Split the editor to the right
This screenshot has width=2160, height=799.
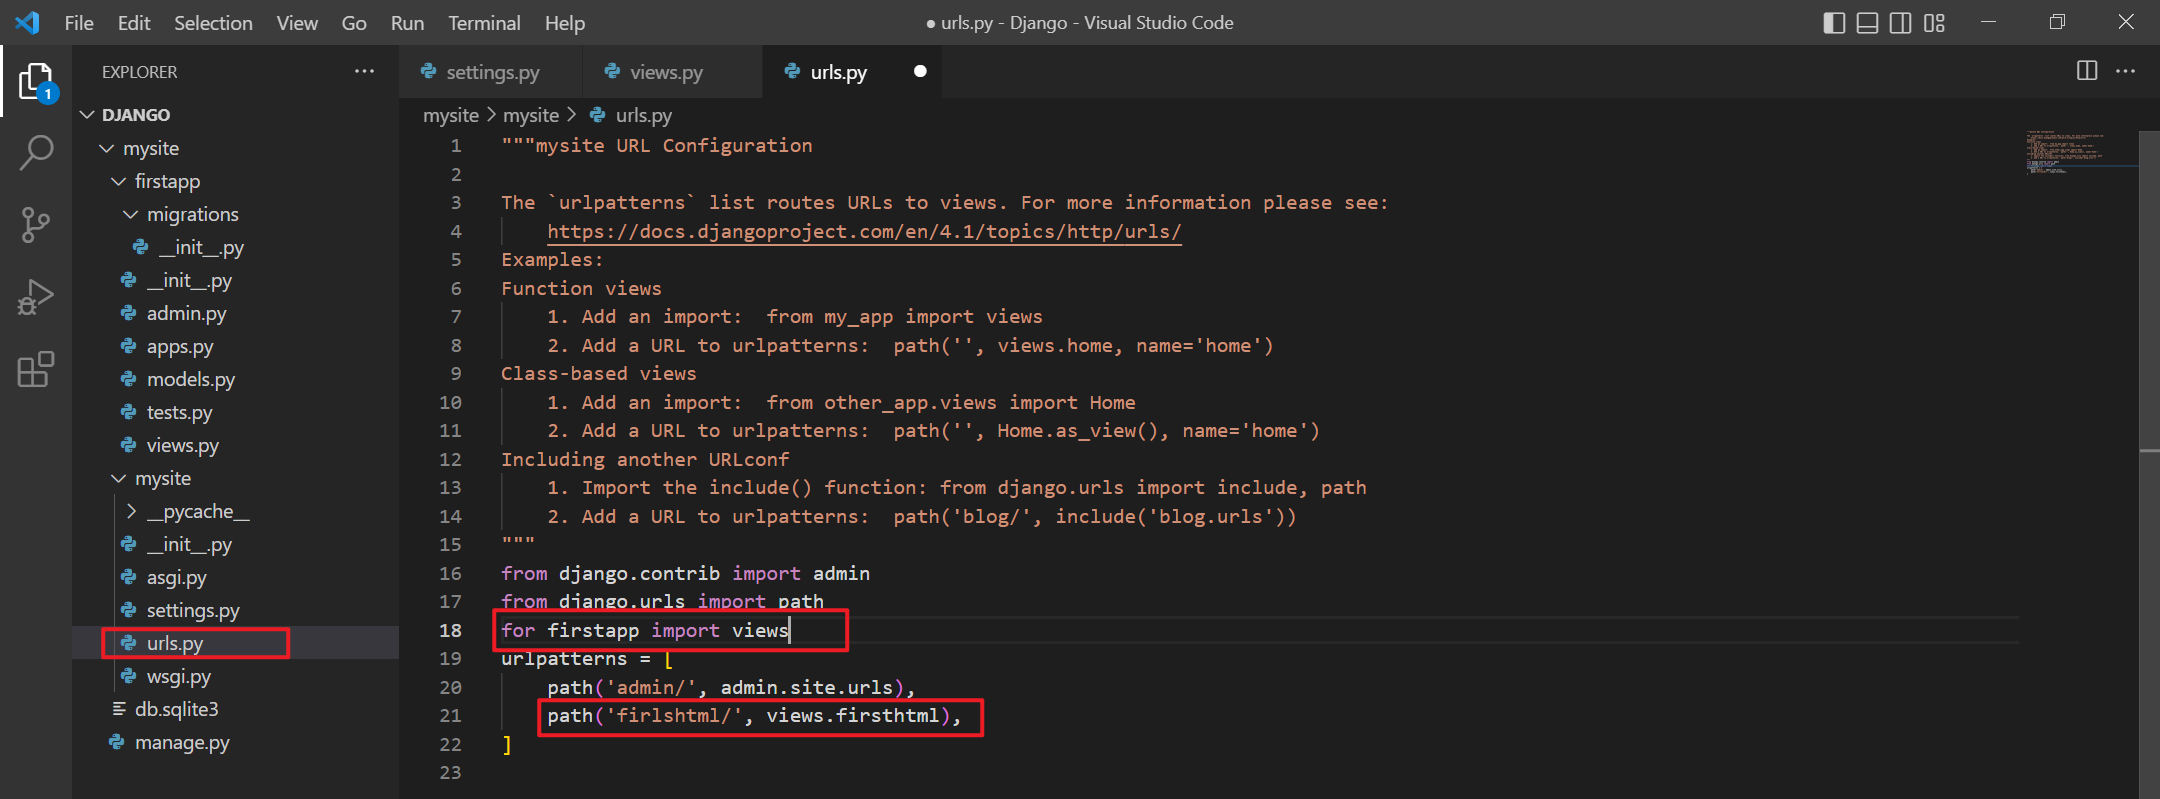[2087, 71]
